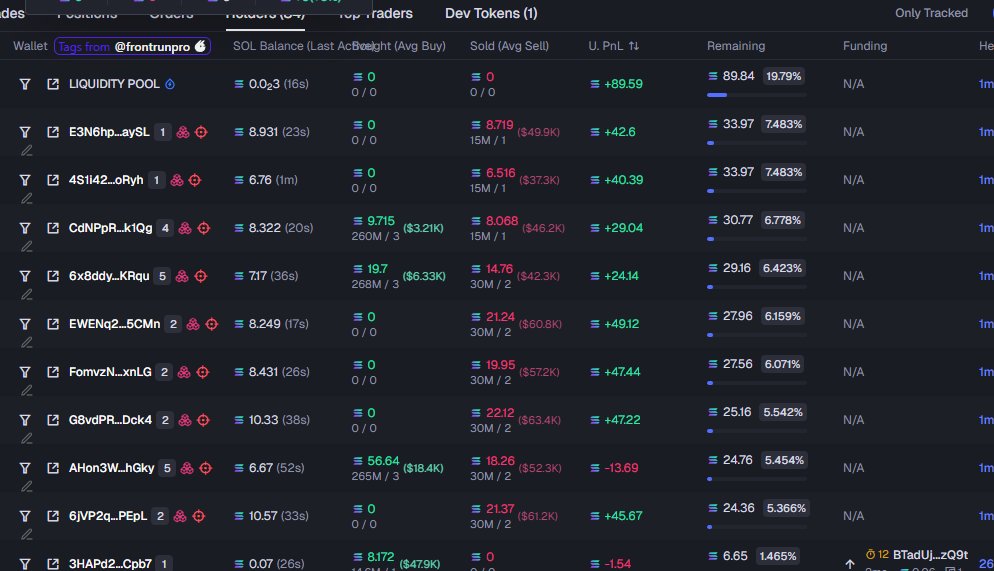Filter by the LIQUIDITY POOL wallet

pos(25,84)
